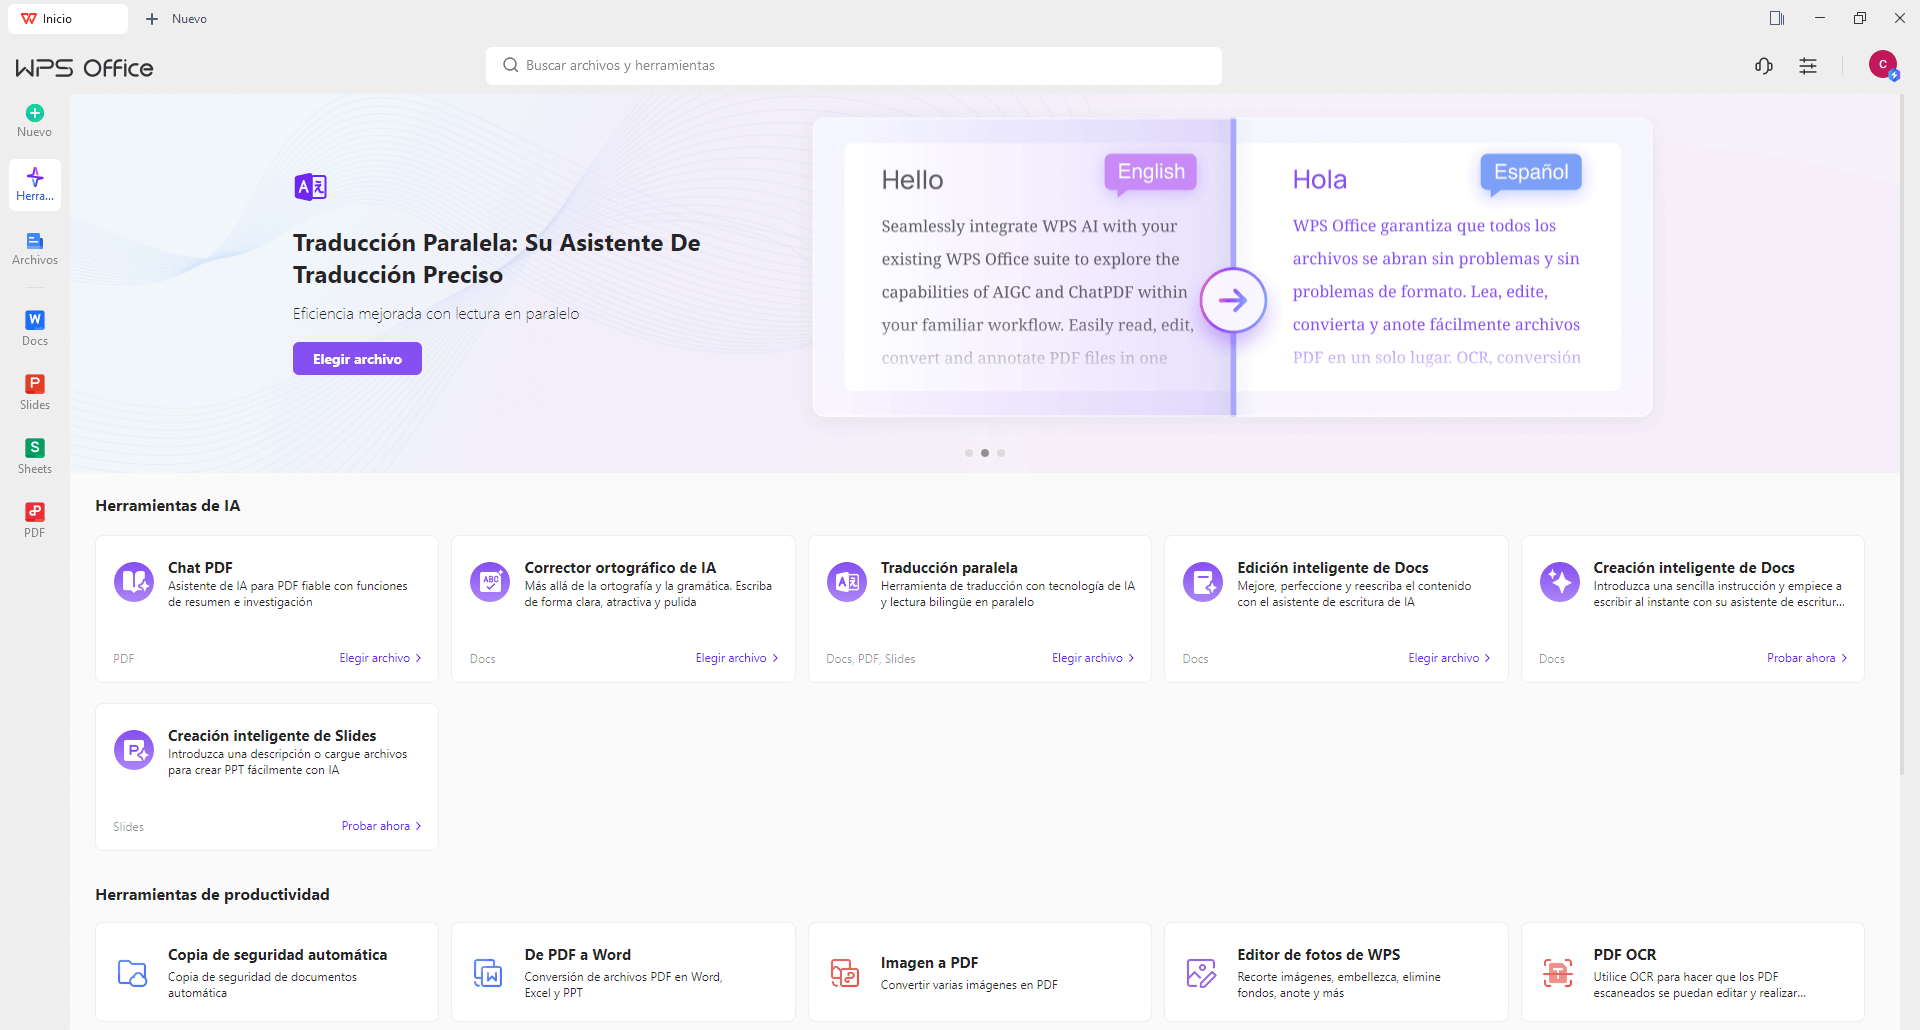Click the 'Docs, PDF, Slides' label

[x=871, y=659]
